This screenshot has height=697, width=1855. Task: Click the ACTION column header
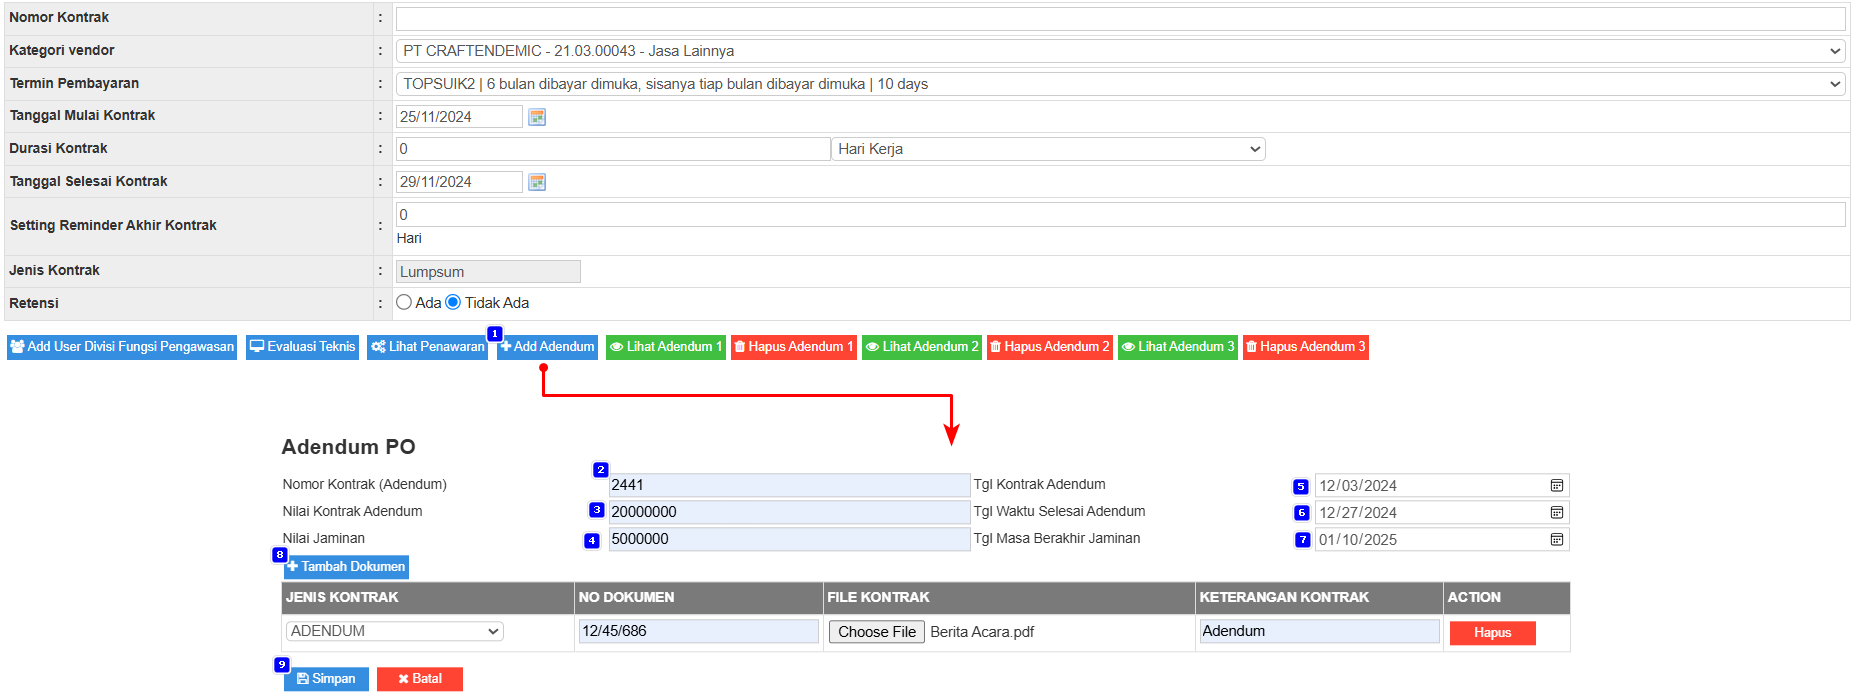(x=1507, y=597)
